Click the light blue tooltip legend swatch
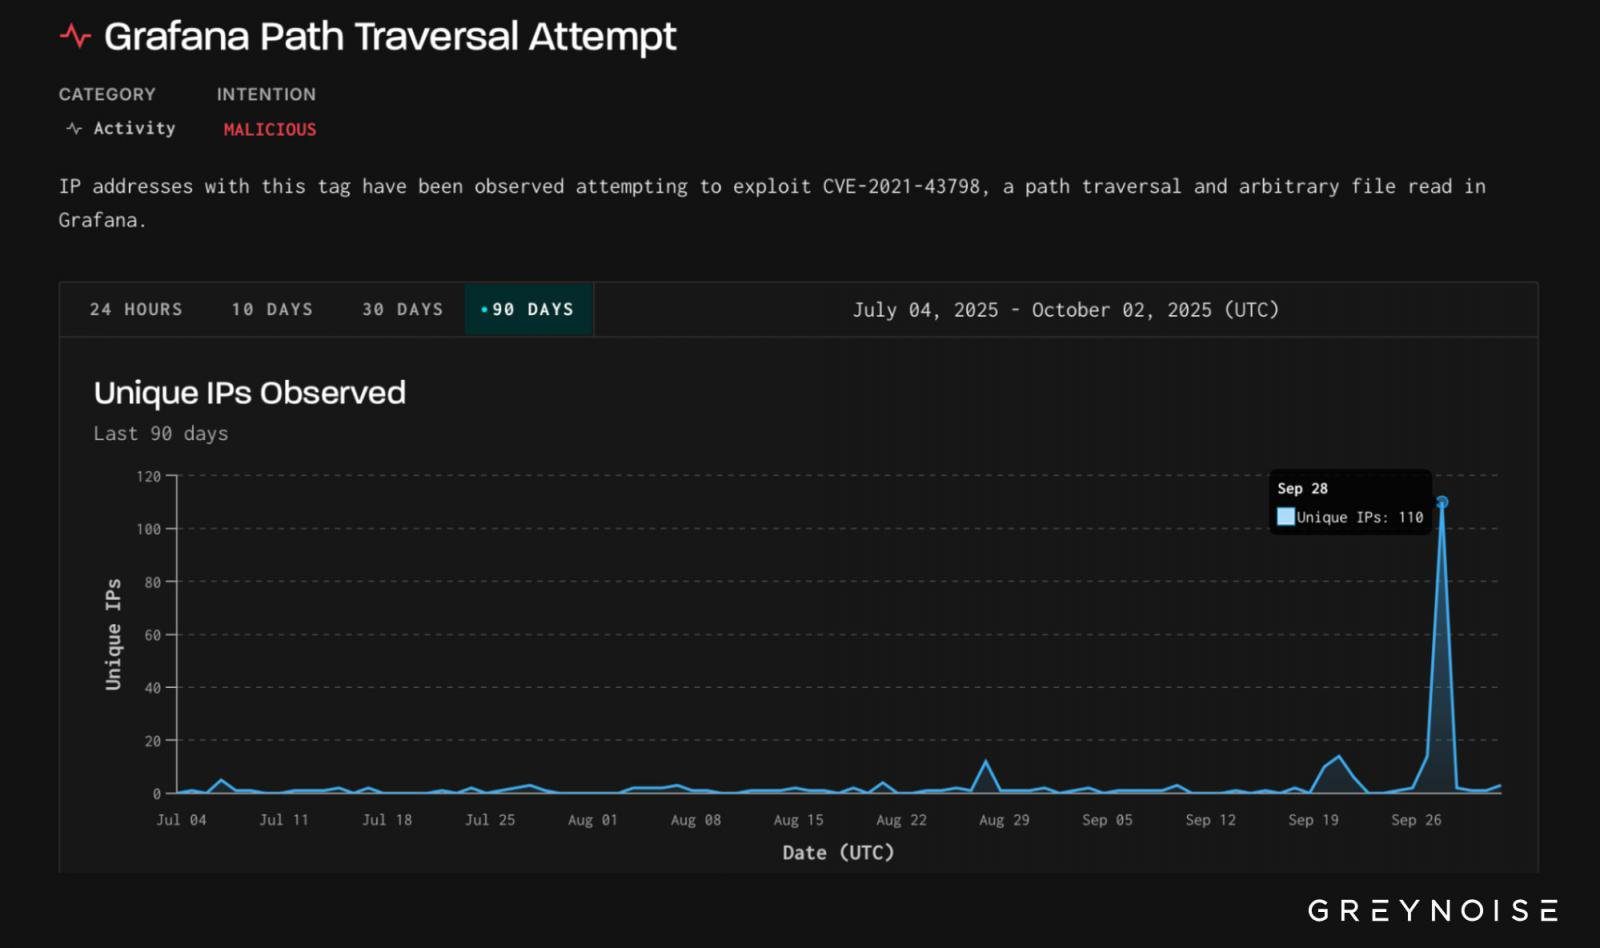 pyautogui.click(x=1285, y=517)
